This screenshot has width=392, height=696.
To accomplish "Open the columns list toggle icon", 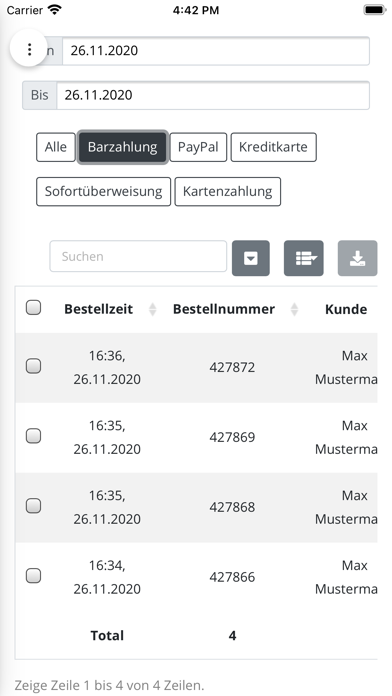I will 304,258.
